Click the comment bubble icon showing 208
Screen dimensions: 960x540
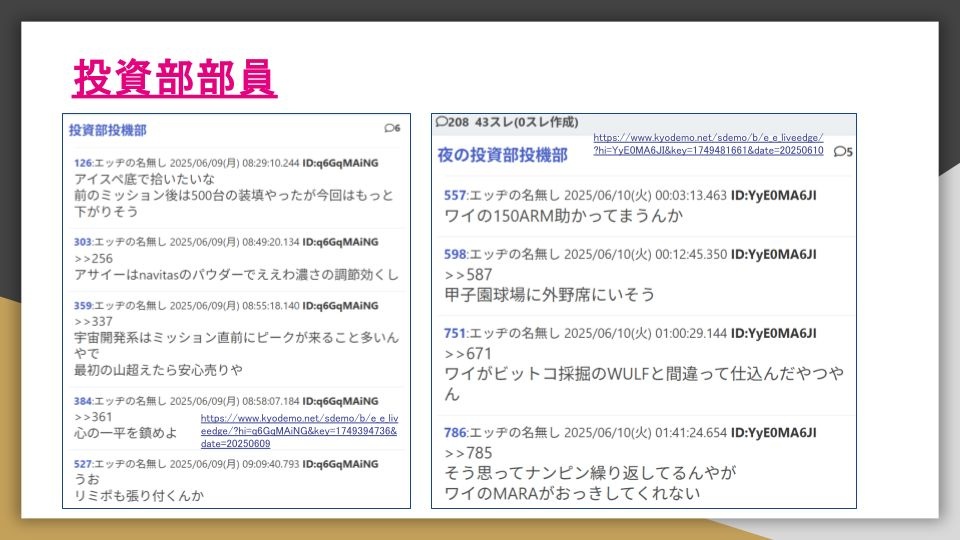point(453,122)
